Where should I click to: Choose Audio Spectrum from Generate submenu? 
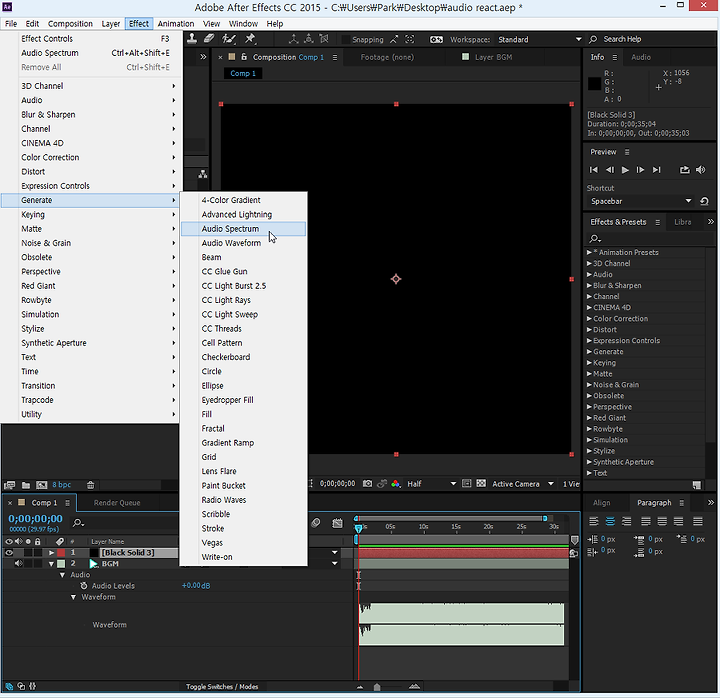tap(243, 229)
